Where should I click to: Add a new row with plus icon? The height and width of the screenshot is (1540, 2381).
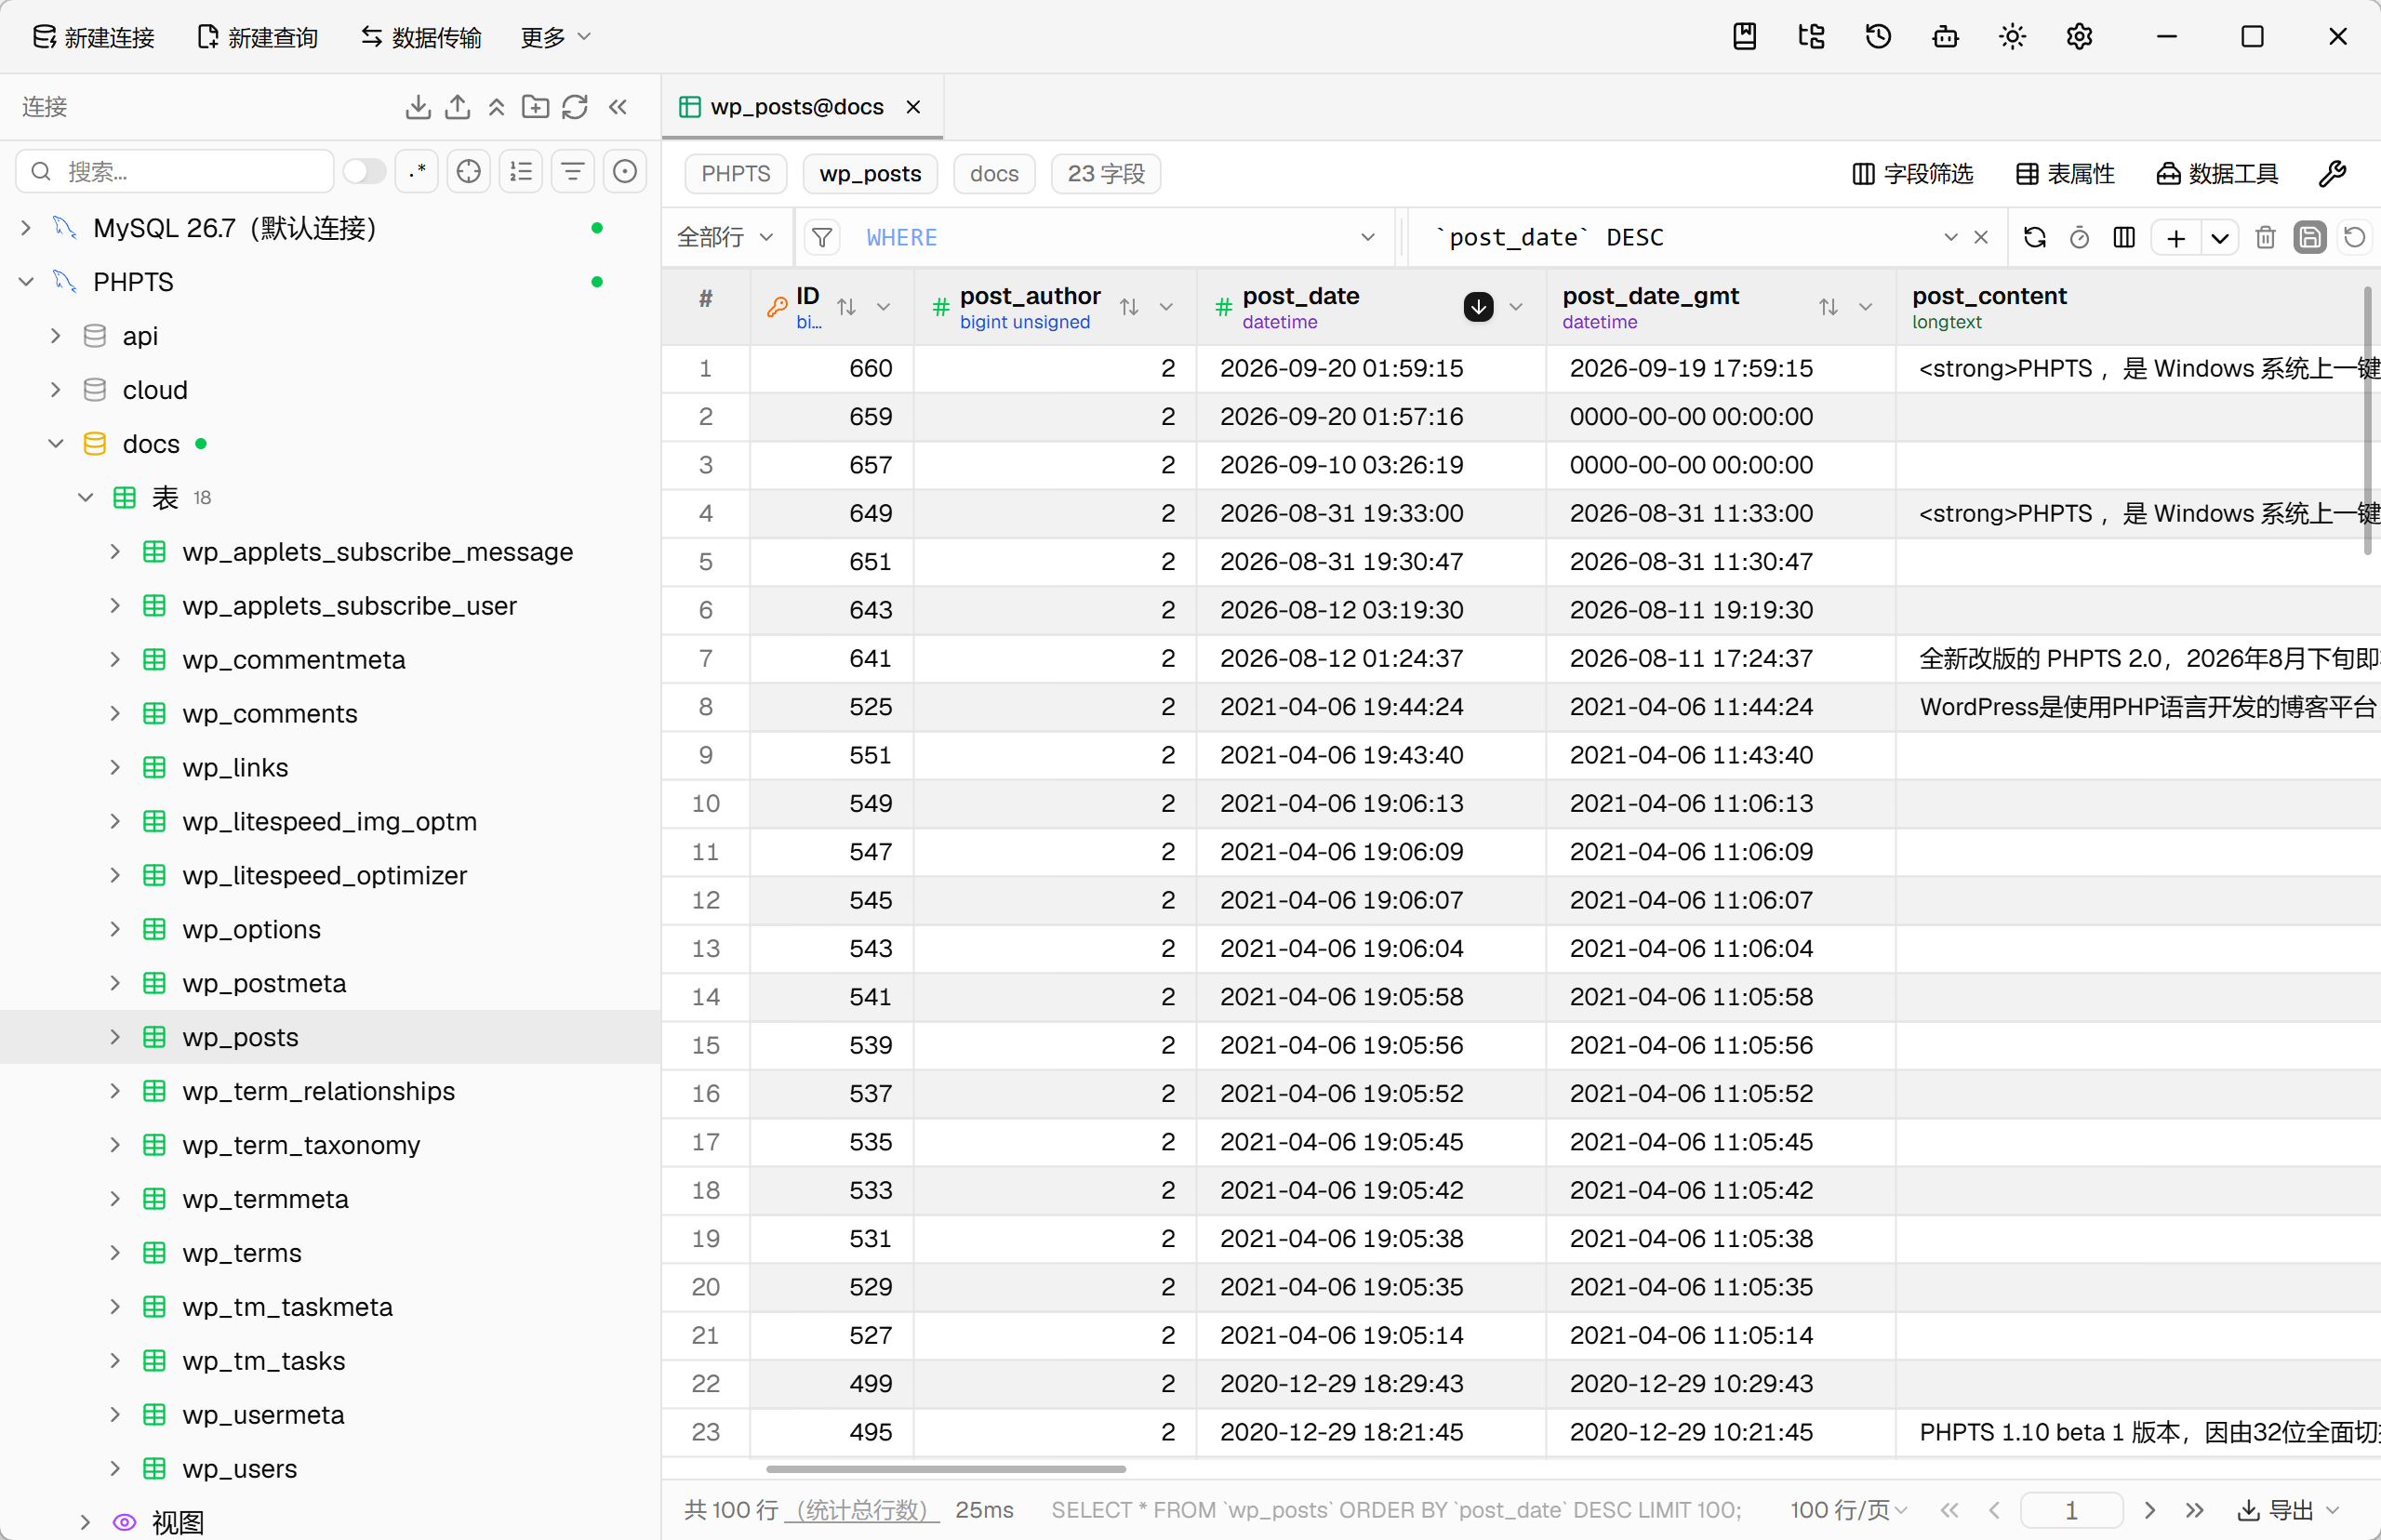tap(2175, 238)
